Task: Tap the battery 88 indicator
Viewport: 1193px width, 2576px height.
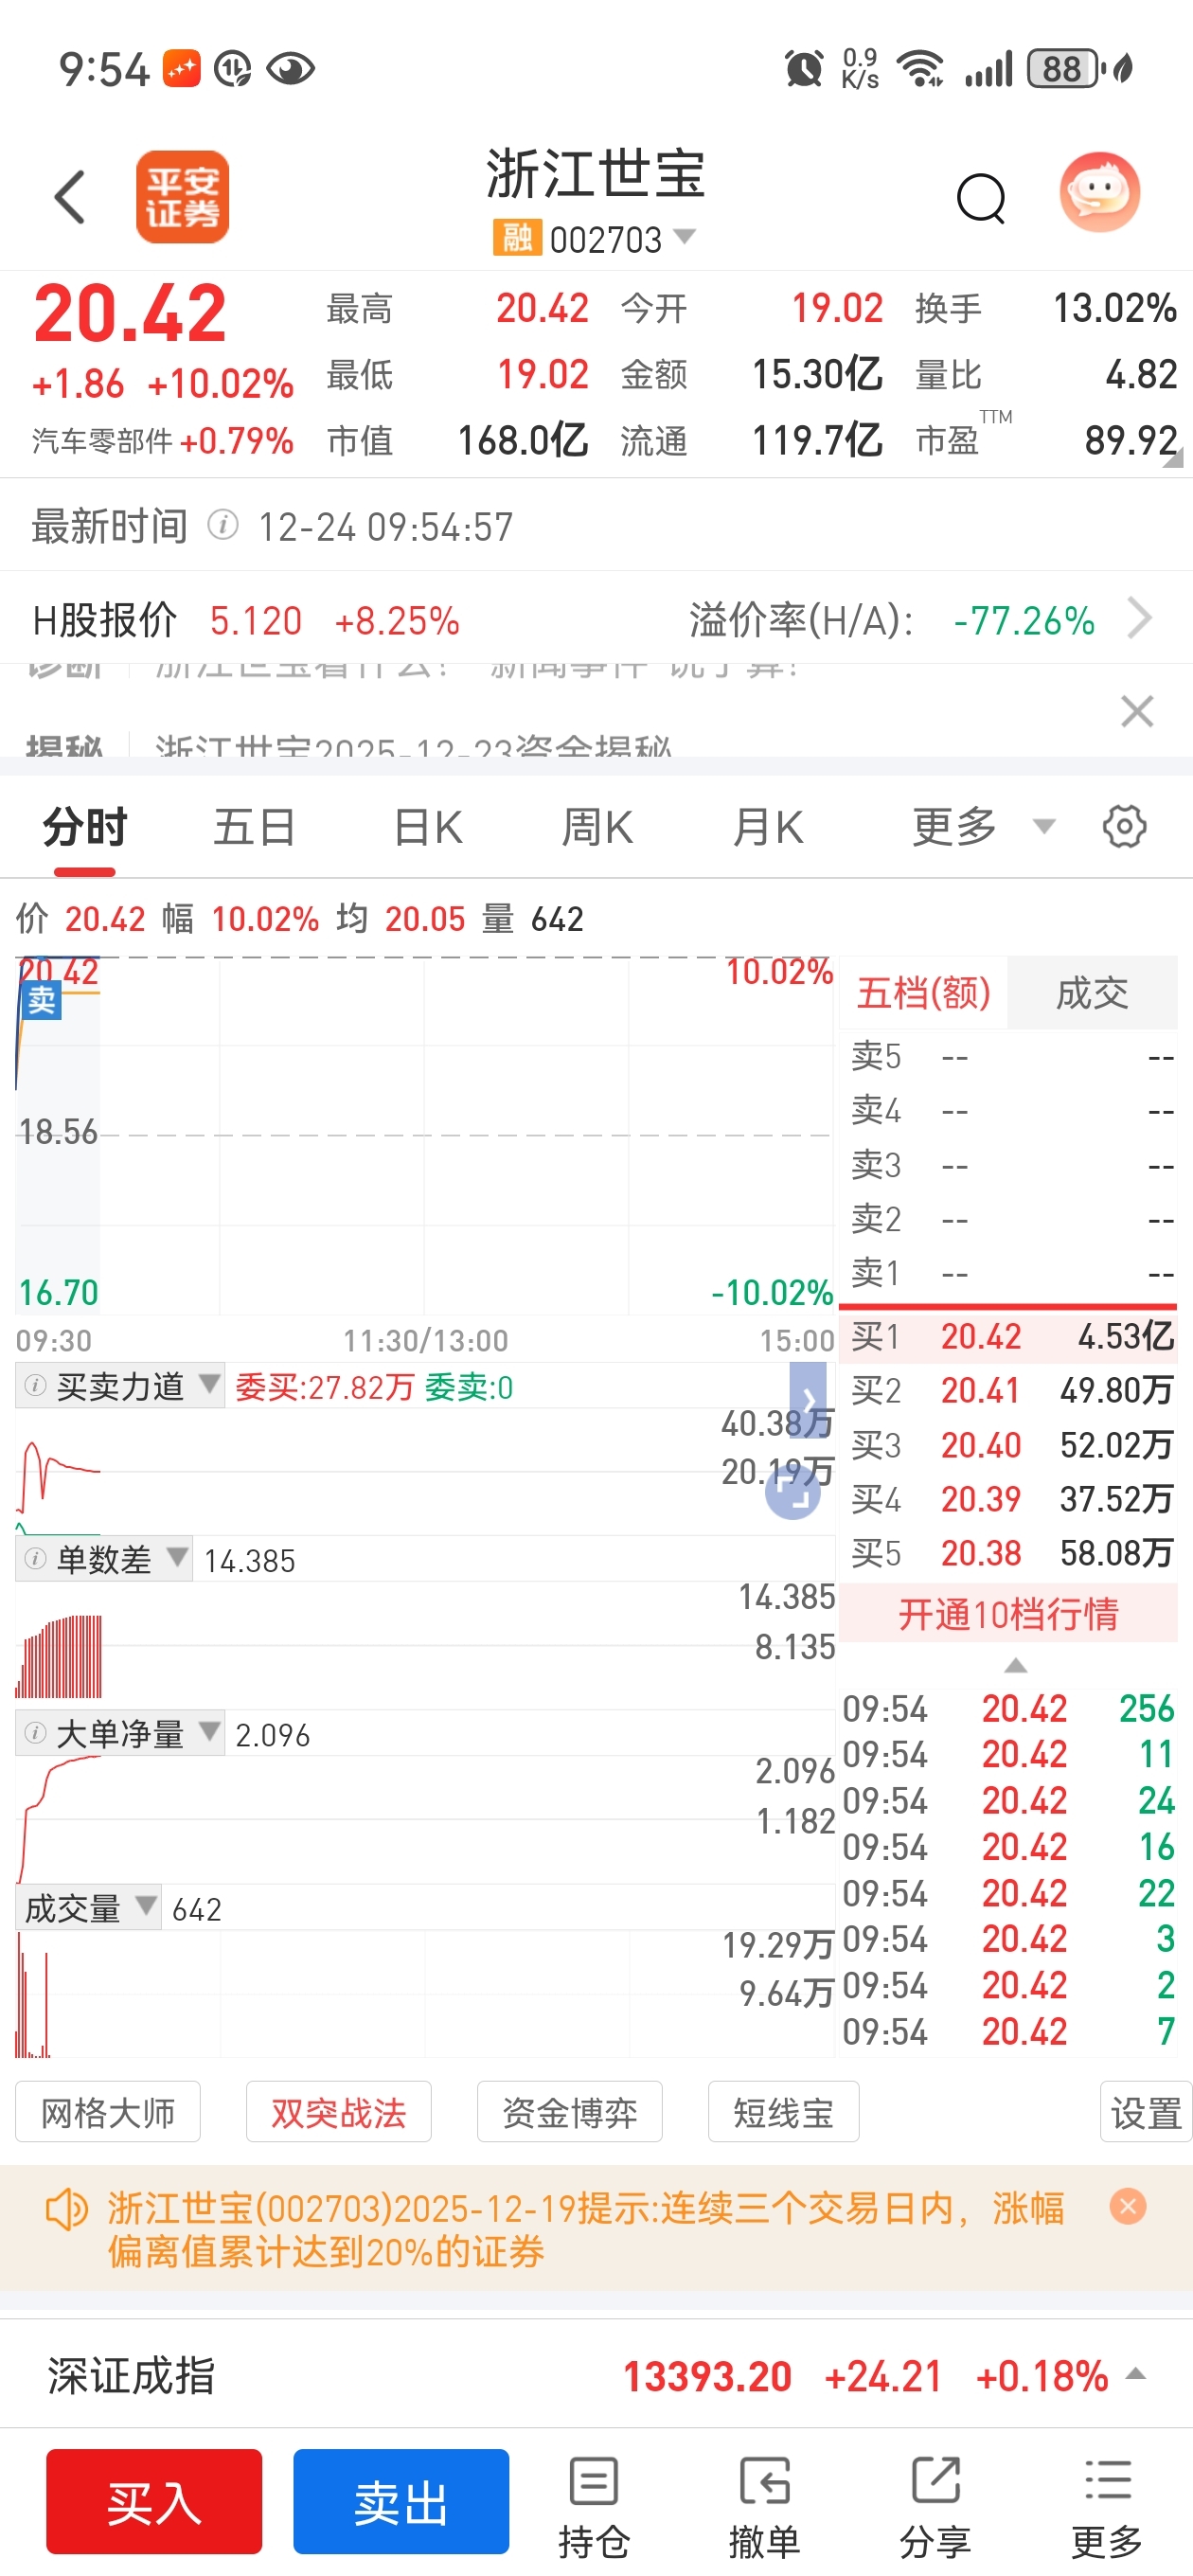Action: [1064, 69]
